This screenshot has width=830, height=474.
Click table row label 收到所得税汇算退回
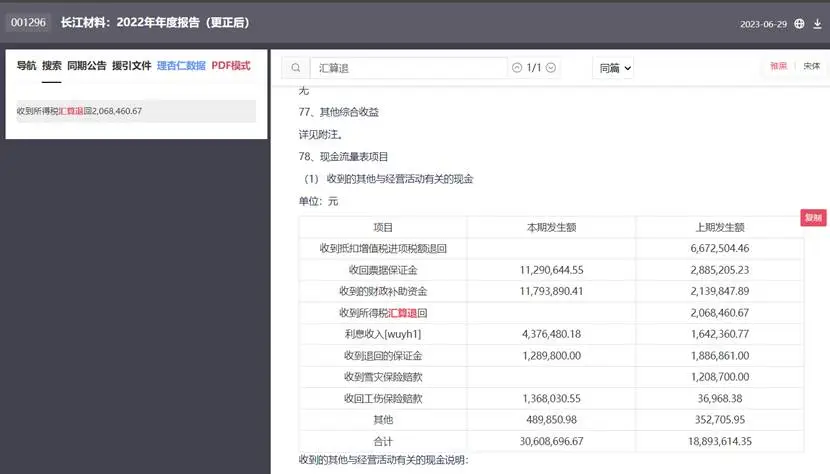click(383, 313)
